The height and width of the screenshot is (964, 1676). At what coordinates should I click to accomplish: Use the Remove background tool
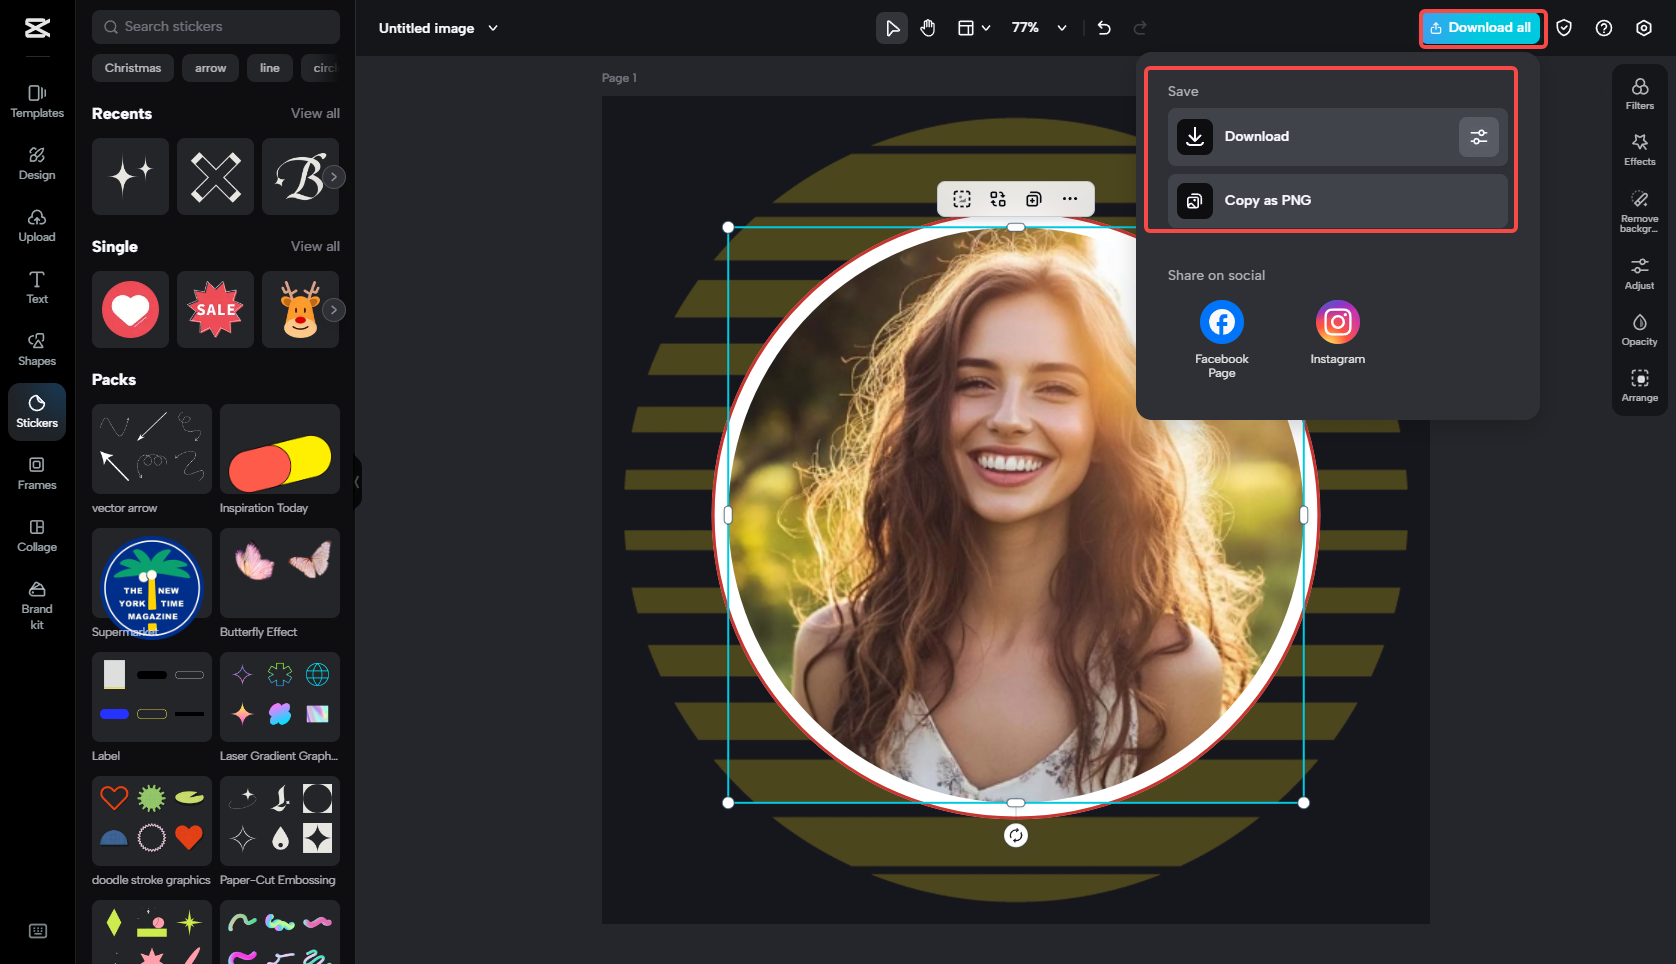[1639, 210]
